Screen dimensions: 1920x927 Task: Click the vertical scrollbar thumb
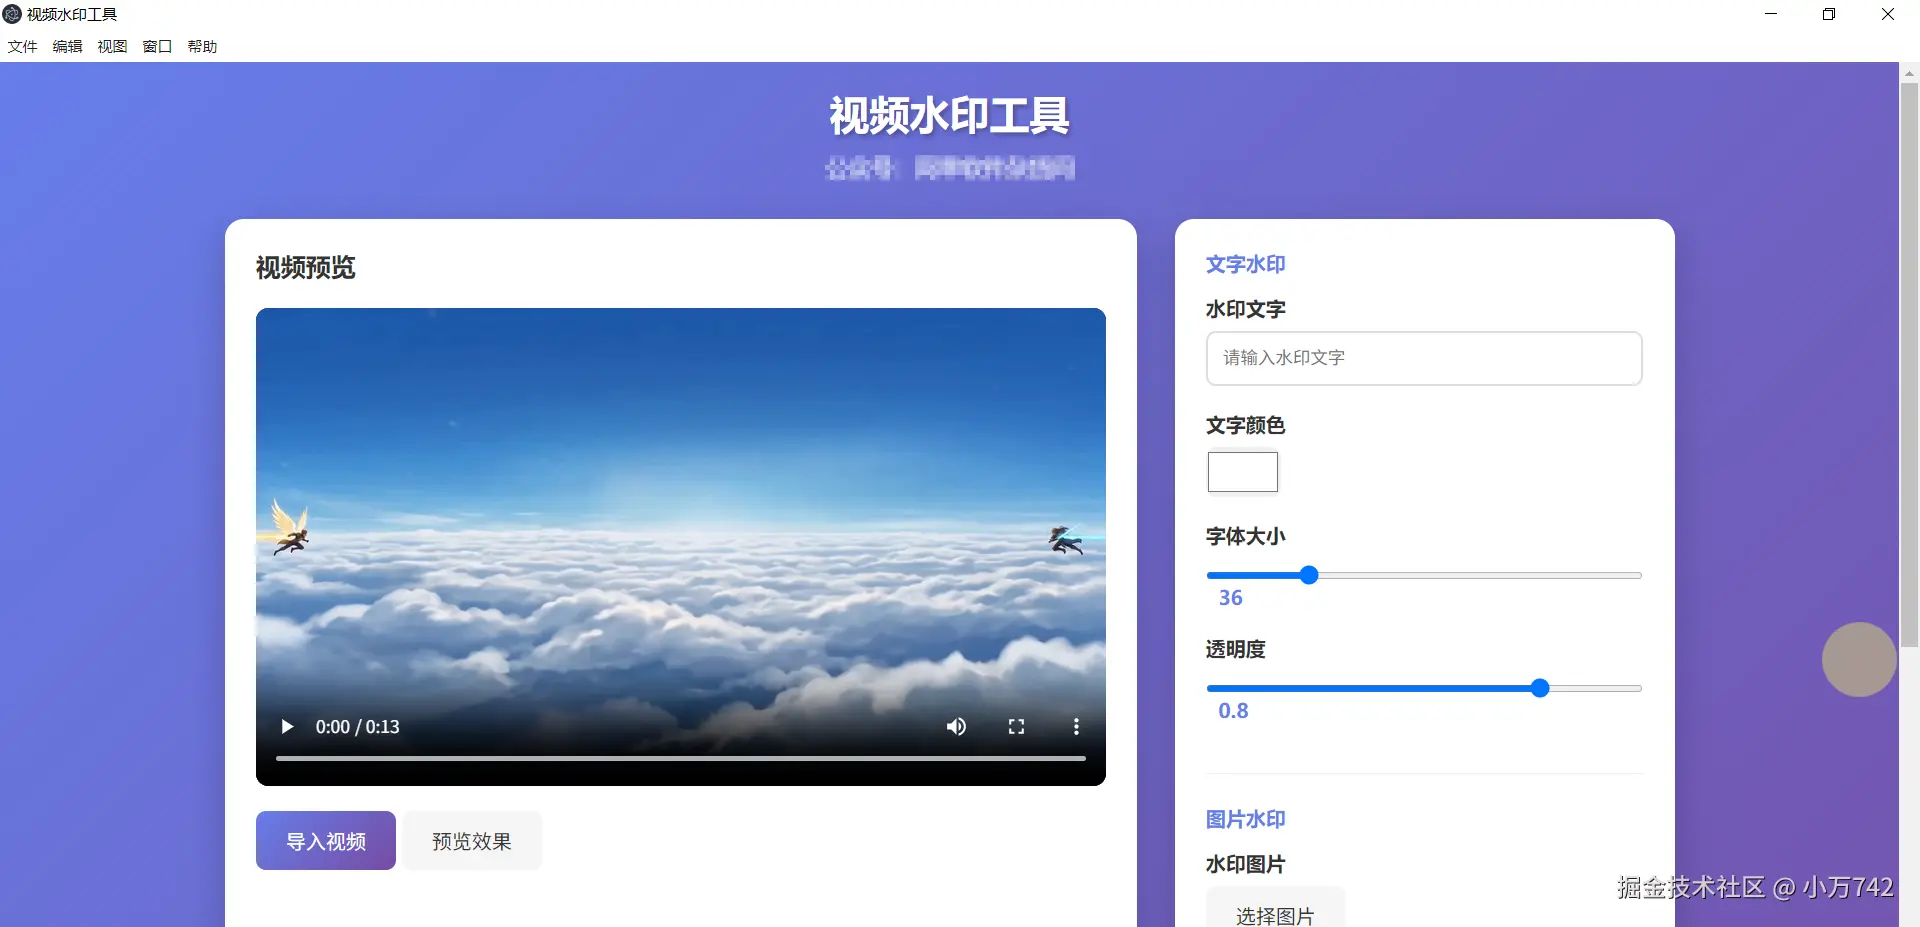pos(1909,365)
